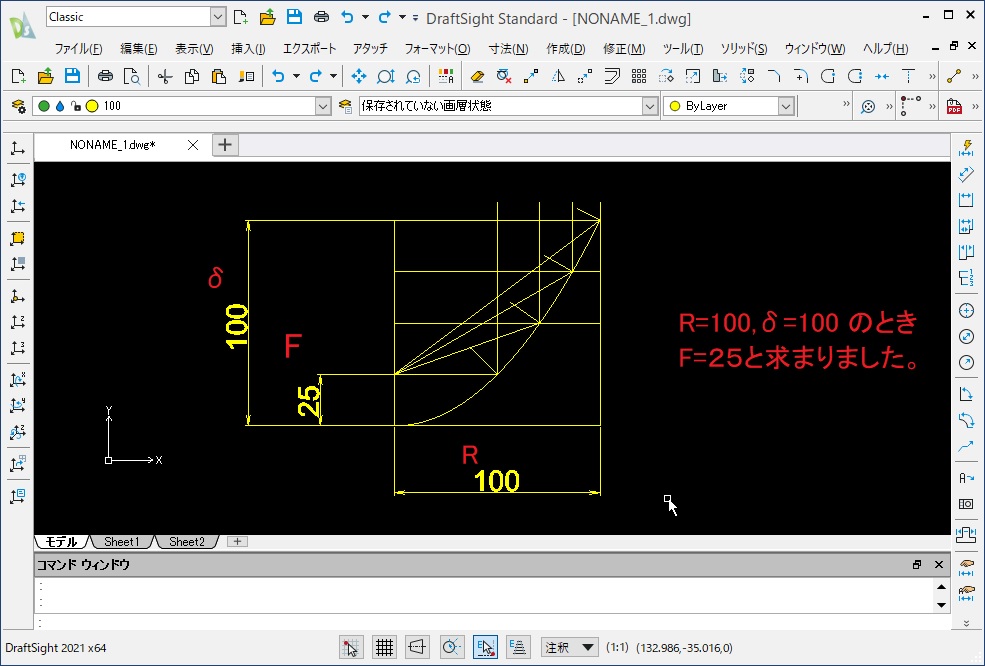The image size is (985, 666).
Task: Open the Classic workspace dropdown
Action: [217, 17]
